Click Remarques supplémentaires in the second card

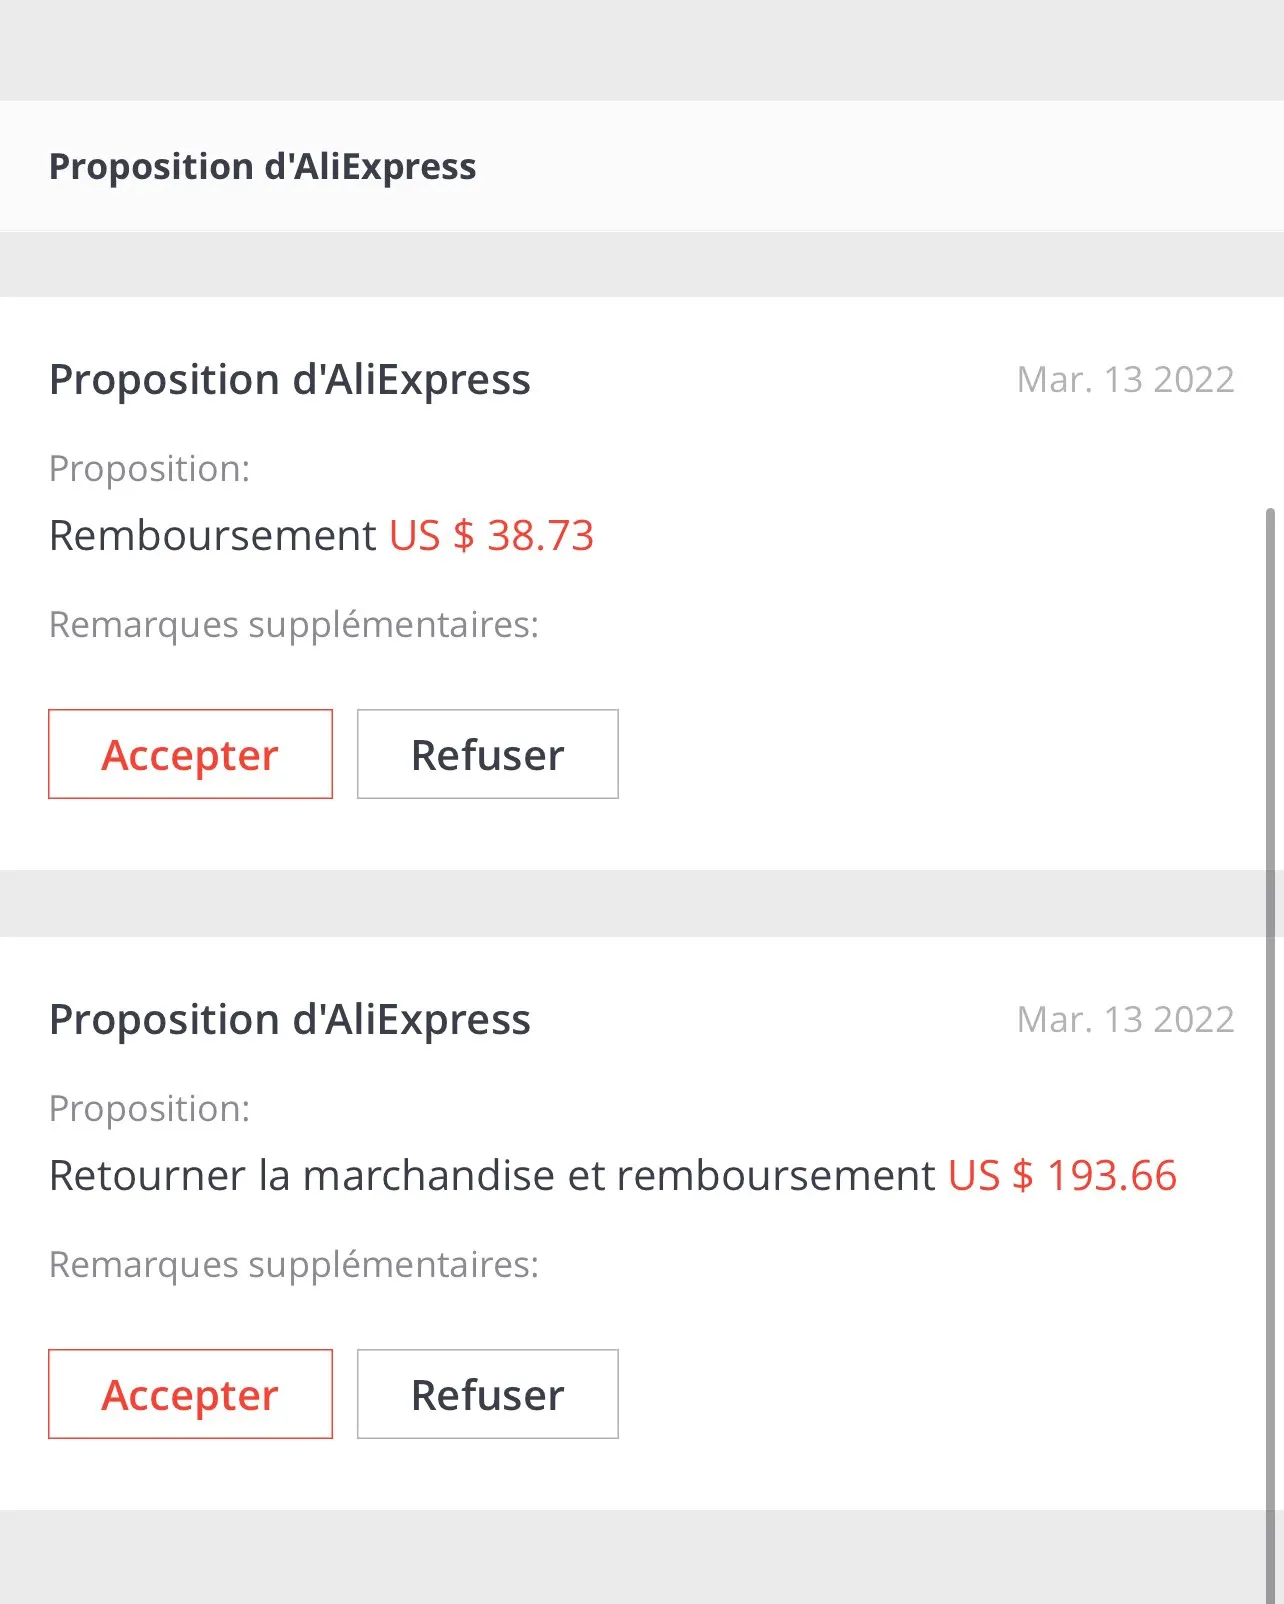294,1265
